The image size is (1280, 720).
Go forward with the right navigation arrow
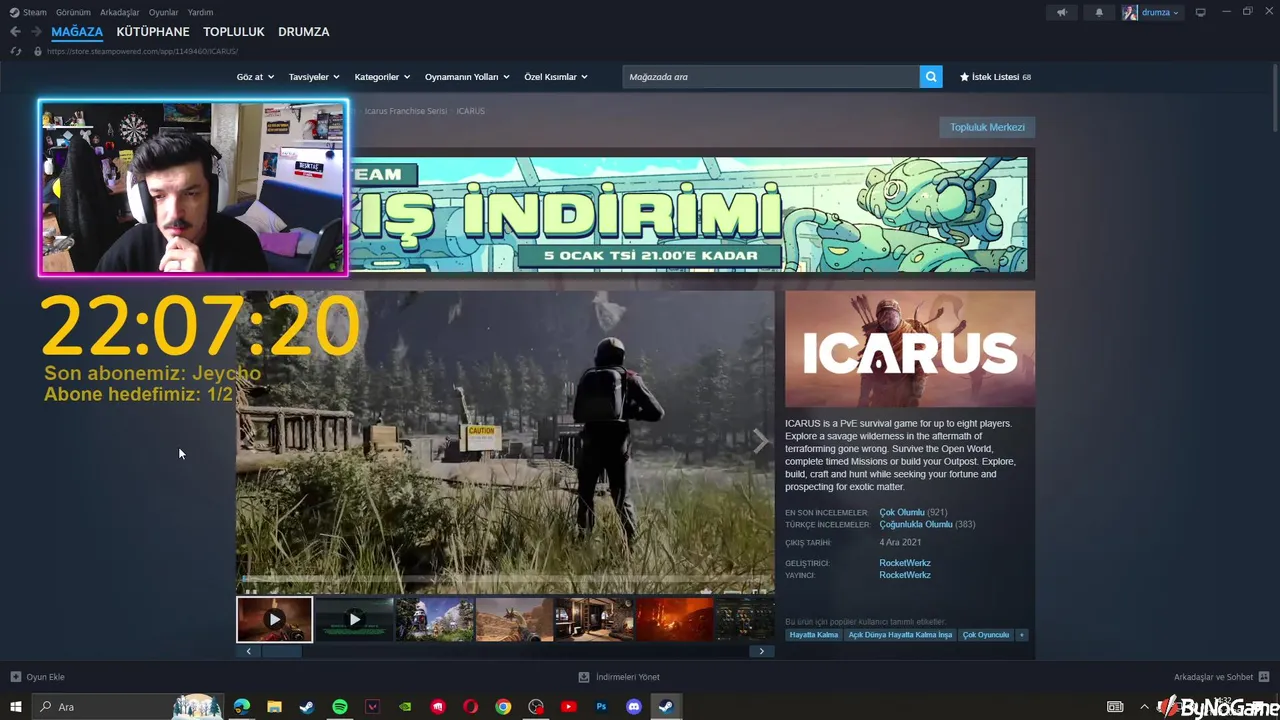pos(36,32)
